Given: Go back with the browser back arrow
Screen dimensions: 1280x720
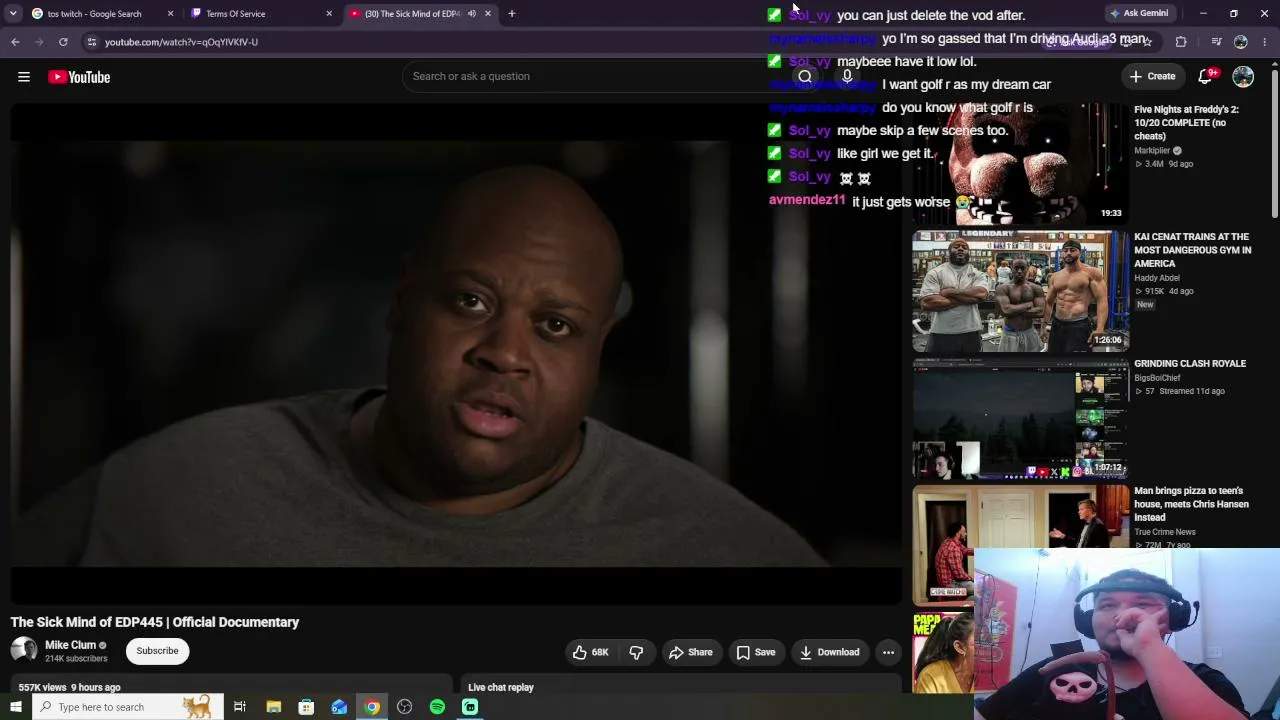Looking at the screenshot, I should click(15, 41).
